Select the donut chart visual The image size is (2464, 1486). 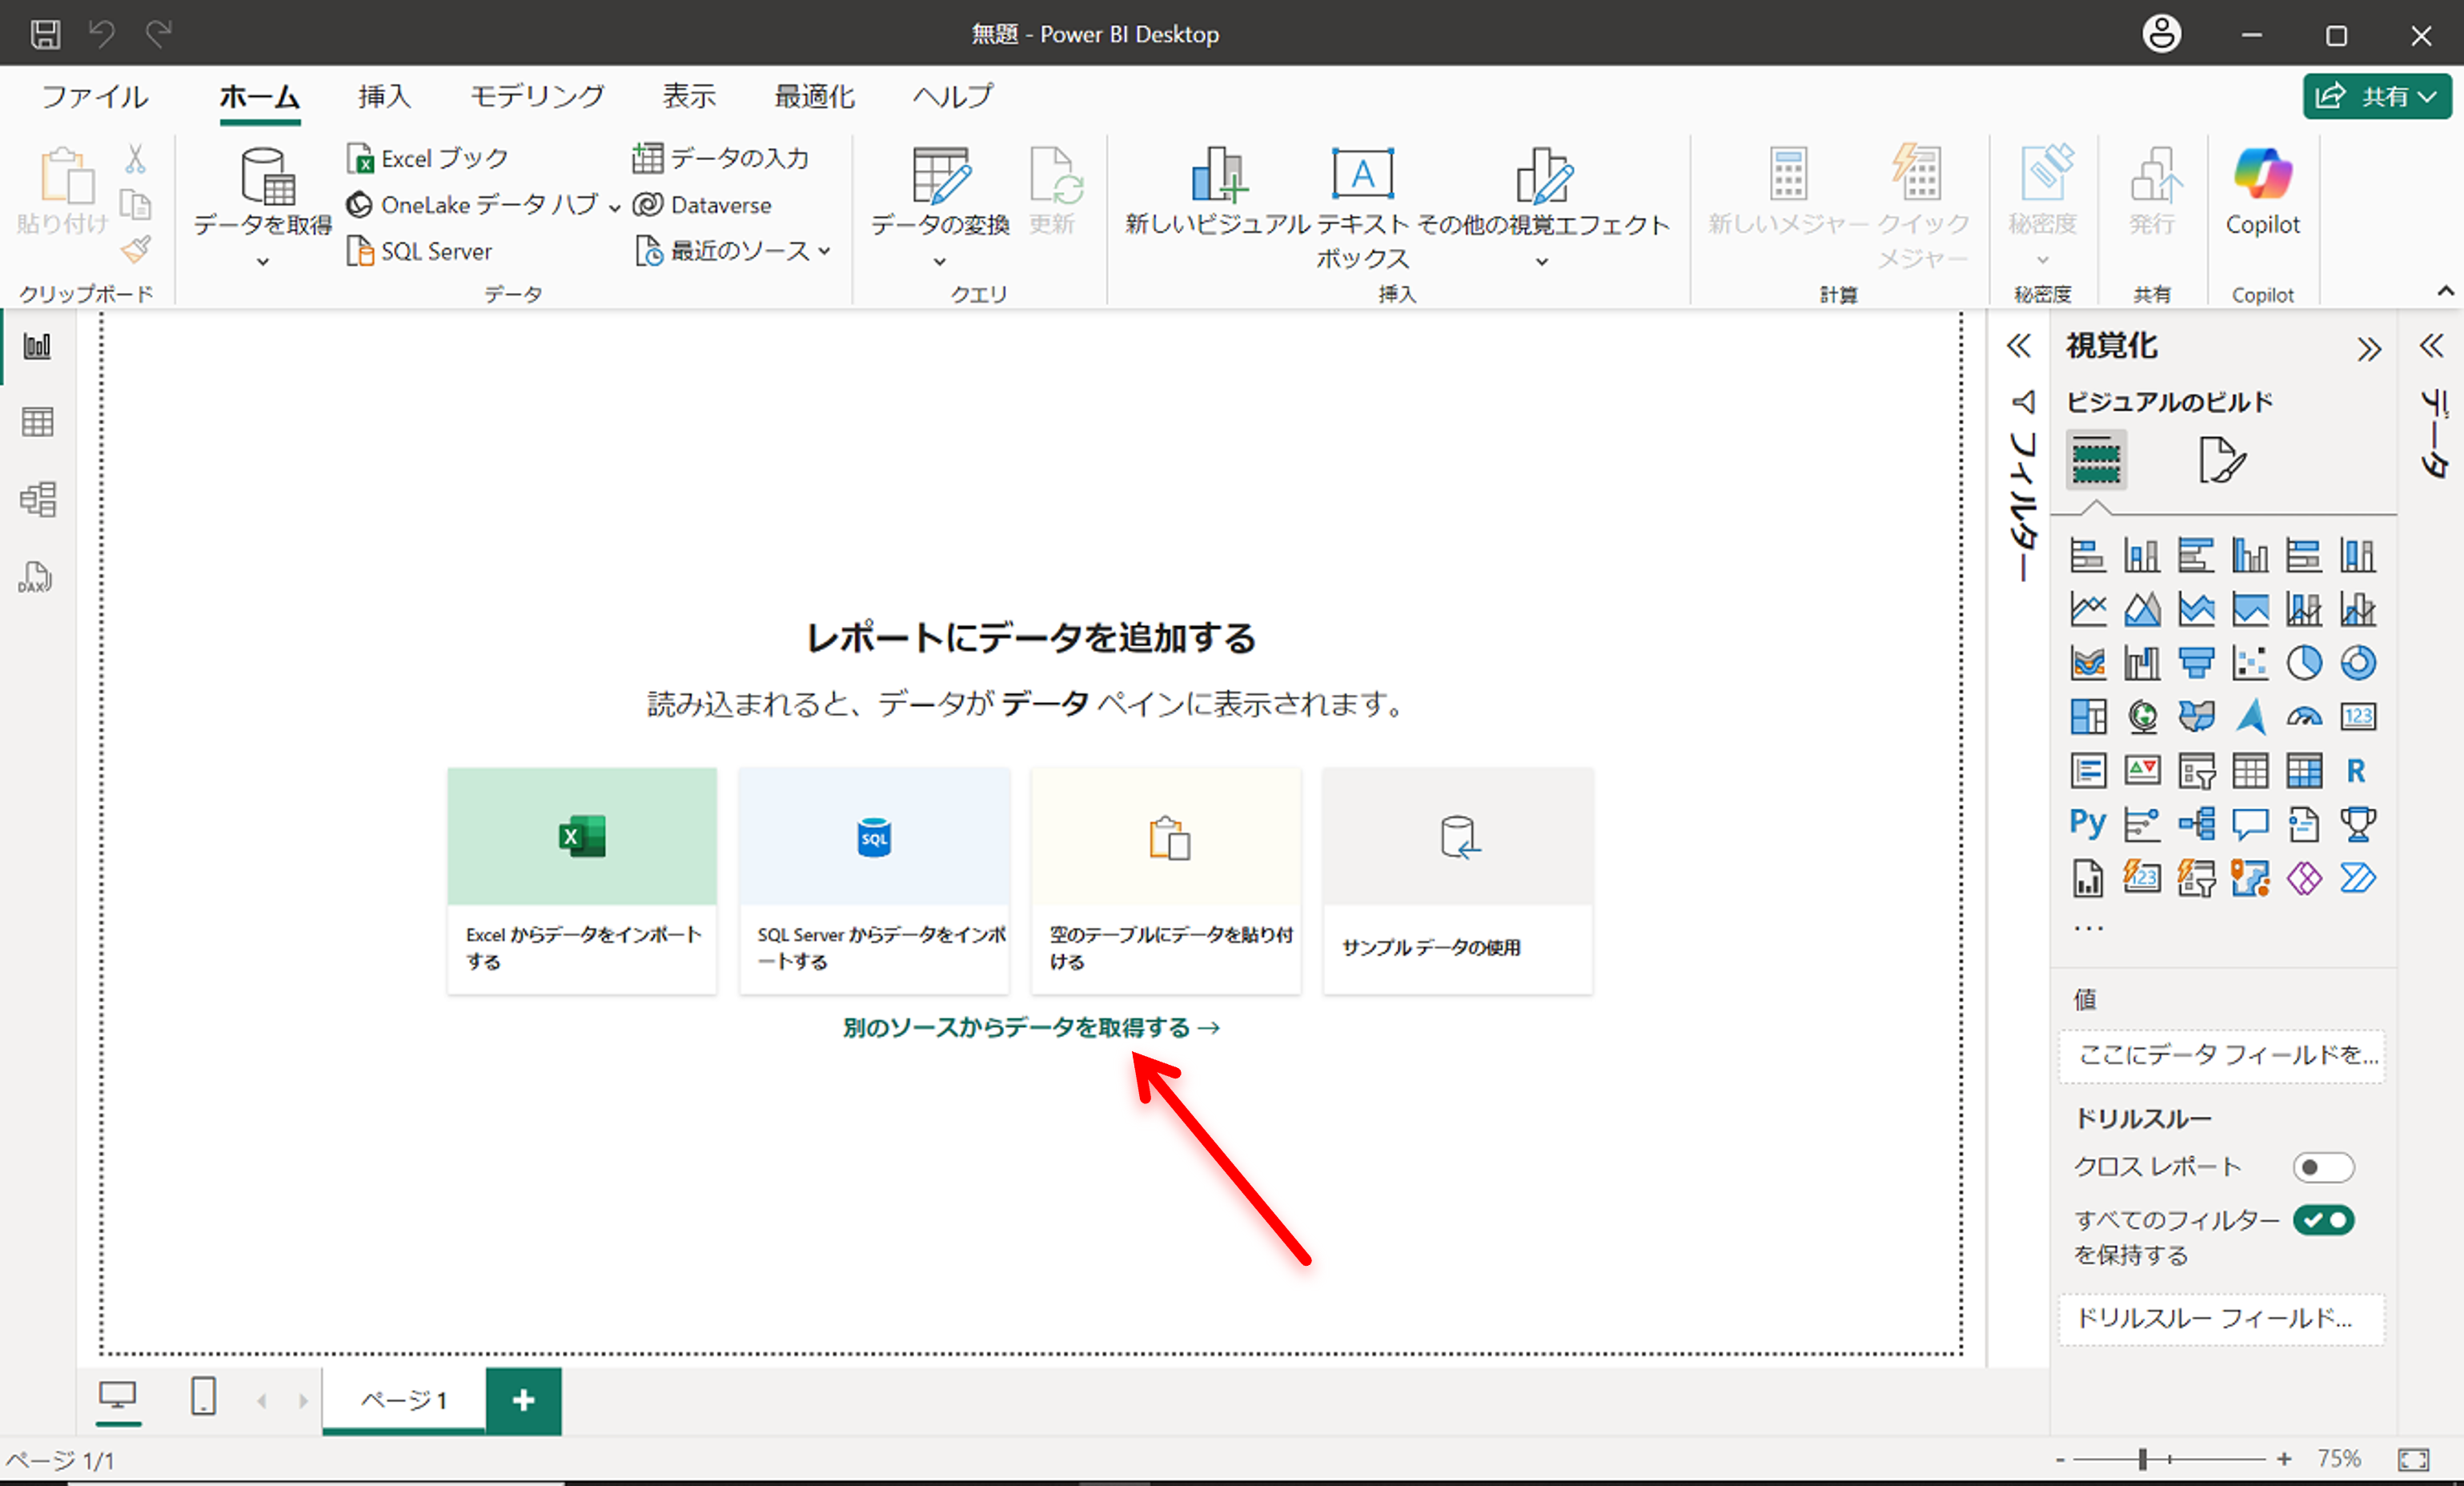tap(2358, 663)
